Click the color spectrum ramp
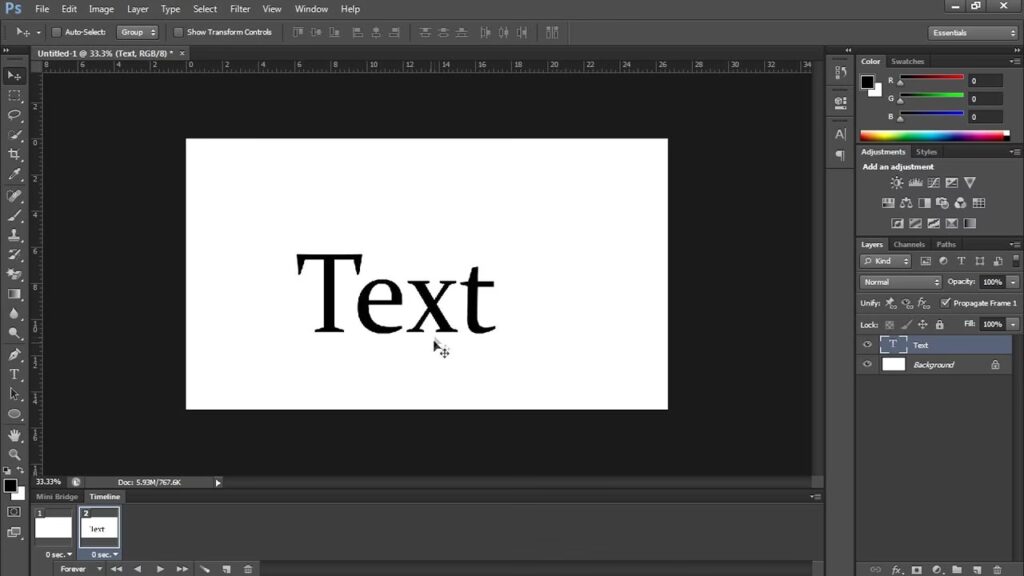The height and width of the screenshot is (576, 1024). click(935, 136)
